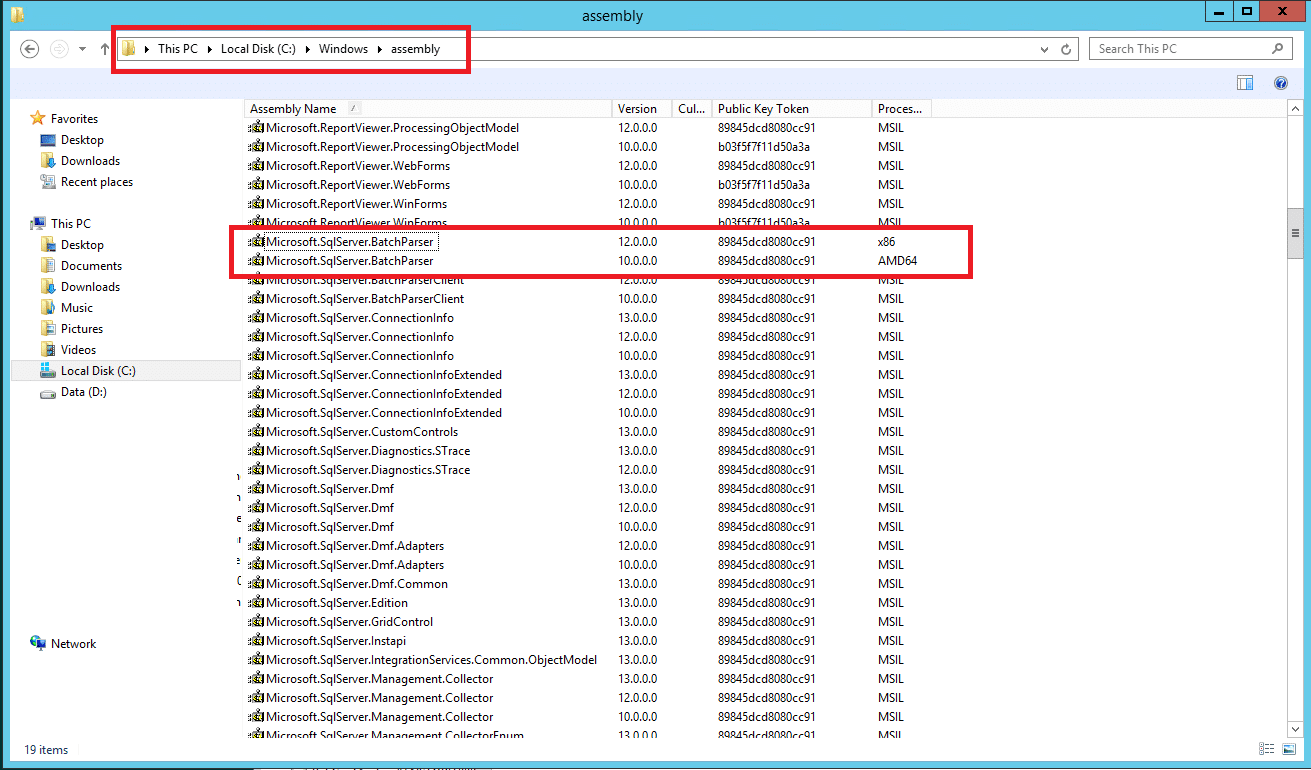Open Documents folder in sidebar
This screenshot has width=1311, height=770.
(x=91, y=266)
